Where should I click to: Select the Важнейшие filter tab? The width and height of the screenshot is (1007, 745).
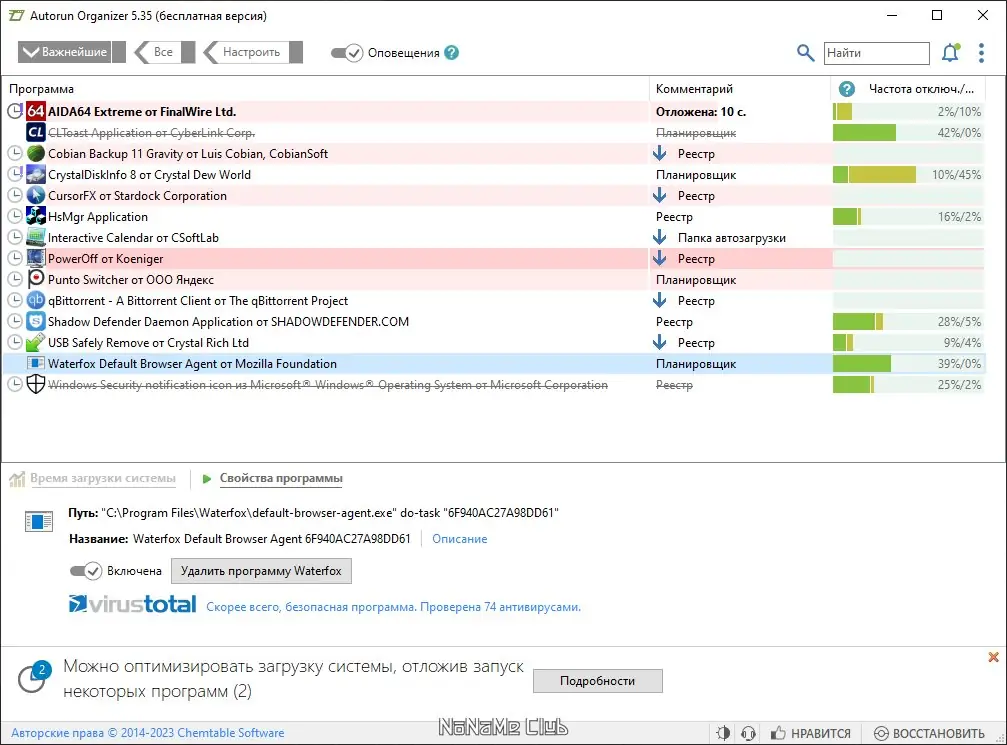click(71, 52)
